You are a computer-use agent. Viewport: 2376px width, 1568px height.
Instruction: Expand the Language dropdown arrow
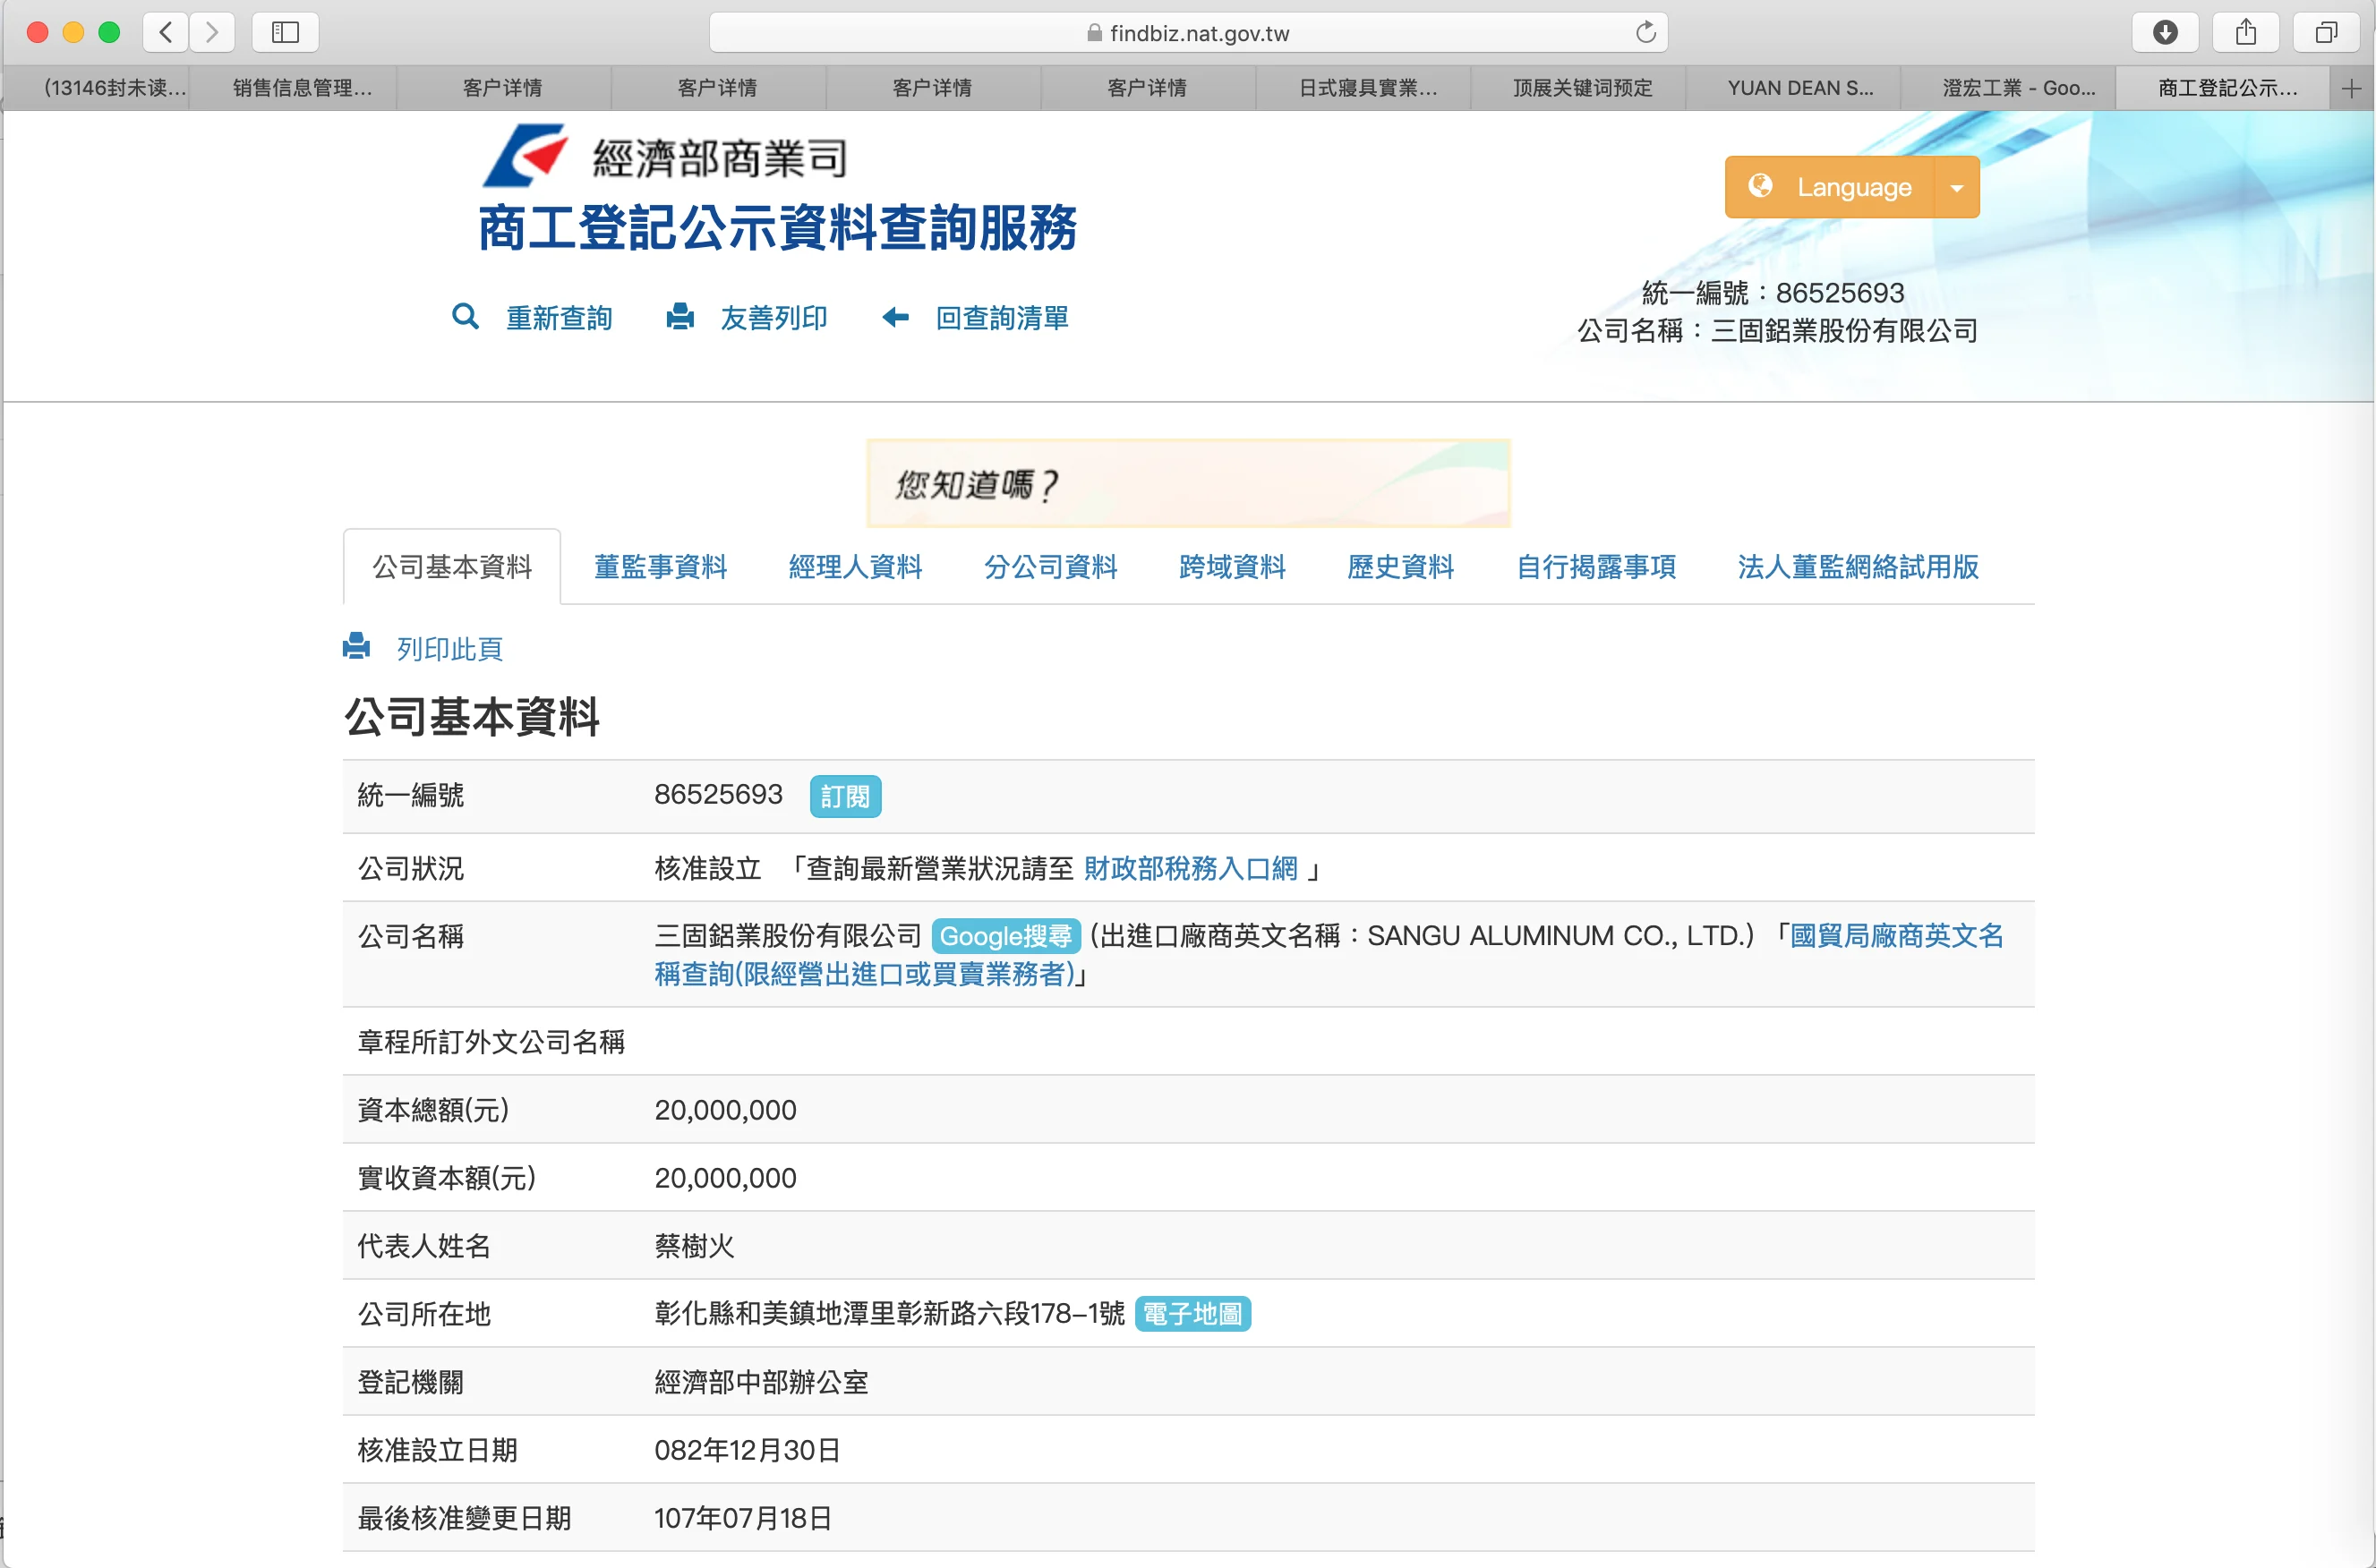pyautogui.click(x=1956, y=187)
